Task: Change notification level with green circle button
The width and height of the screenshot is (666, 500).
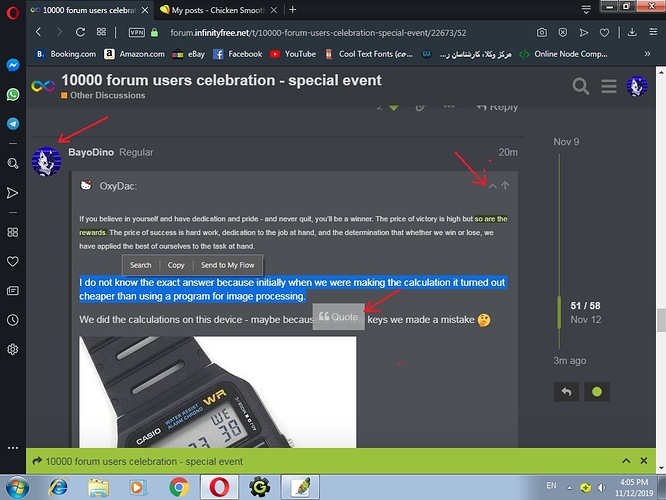Action: (597, 392)
